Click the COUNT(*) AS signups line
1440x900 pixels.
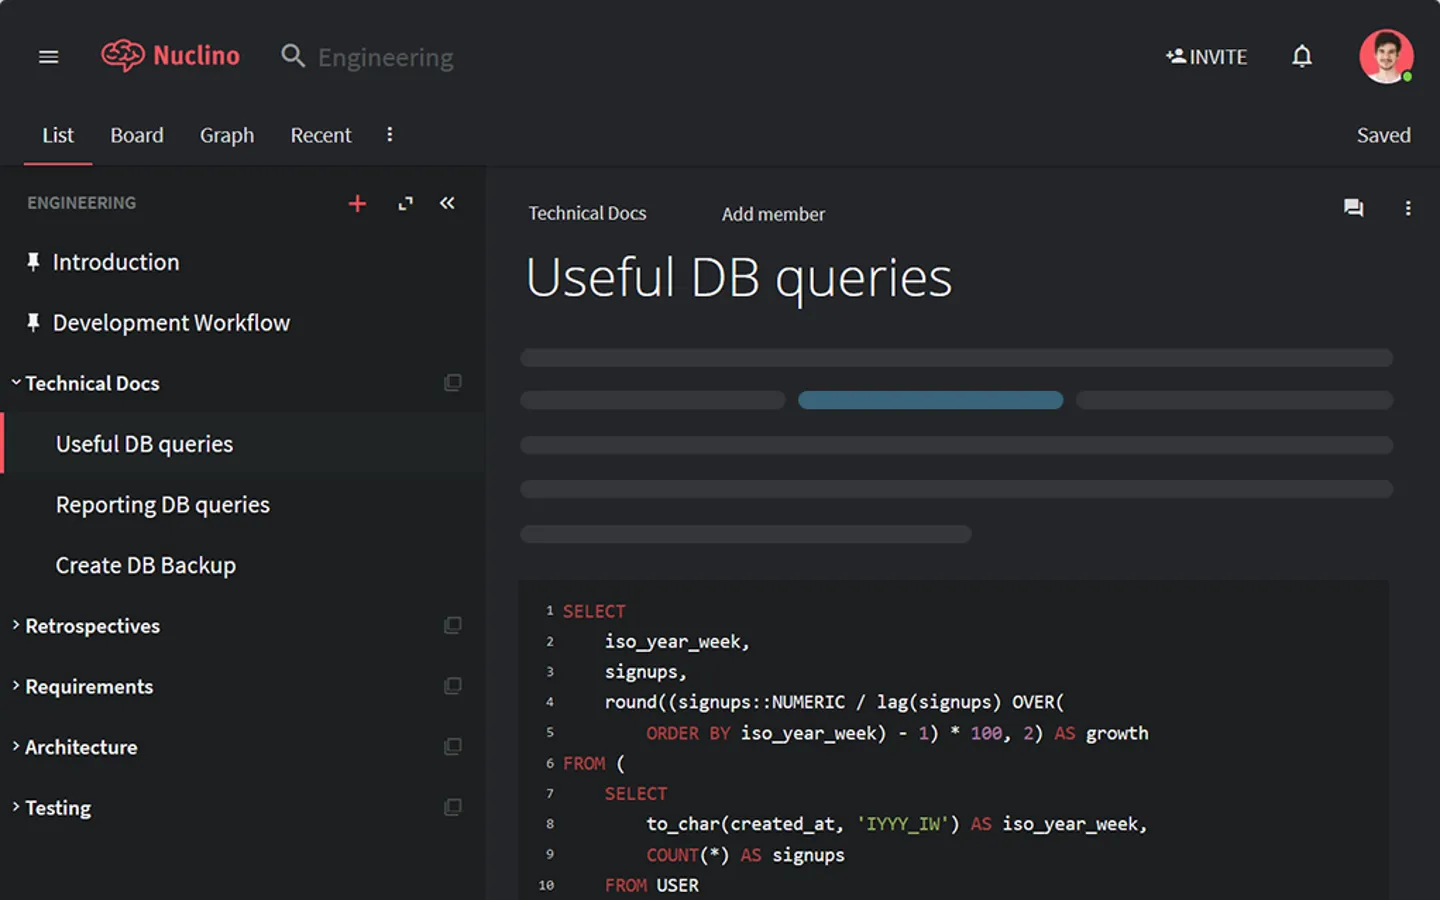tap(745, 855)
